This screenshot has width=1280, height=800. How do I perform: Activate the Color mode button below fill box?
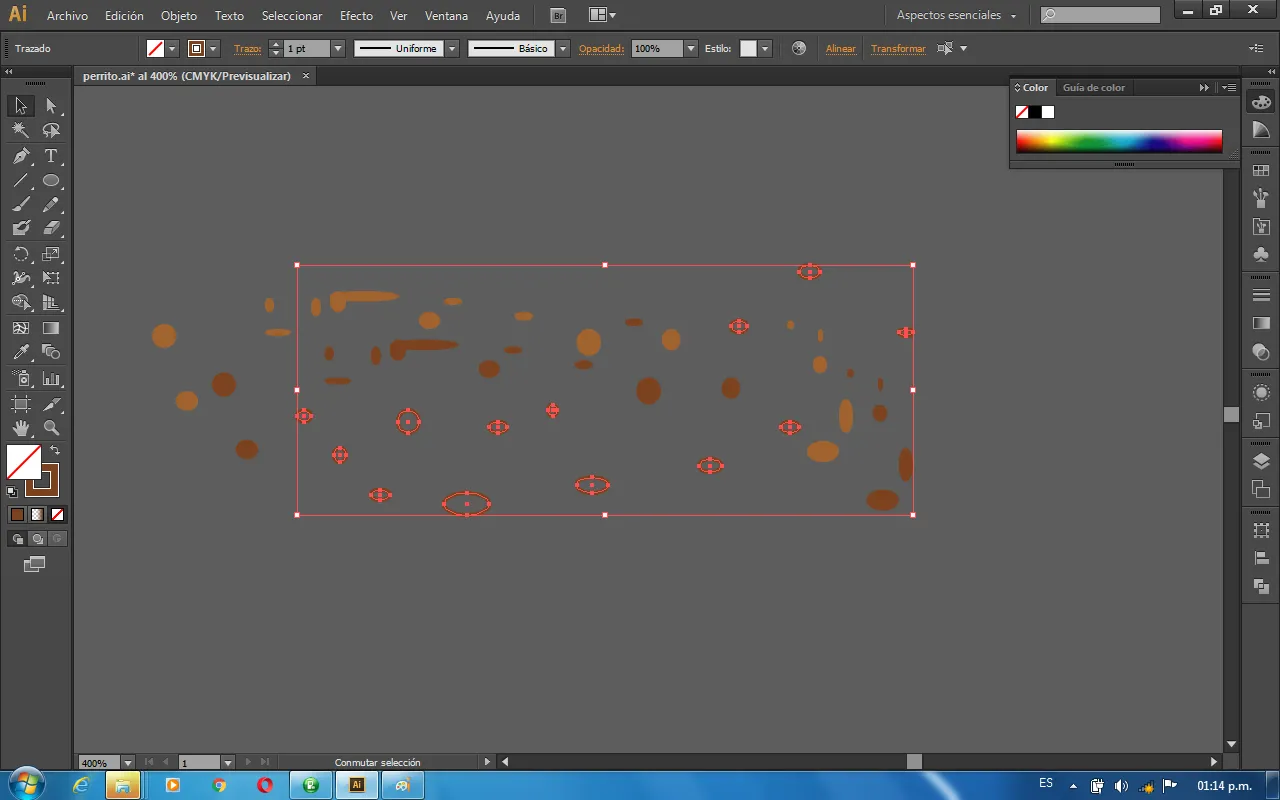click(17, 514)
